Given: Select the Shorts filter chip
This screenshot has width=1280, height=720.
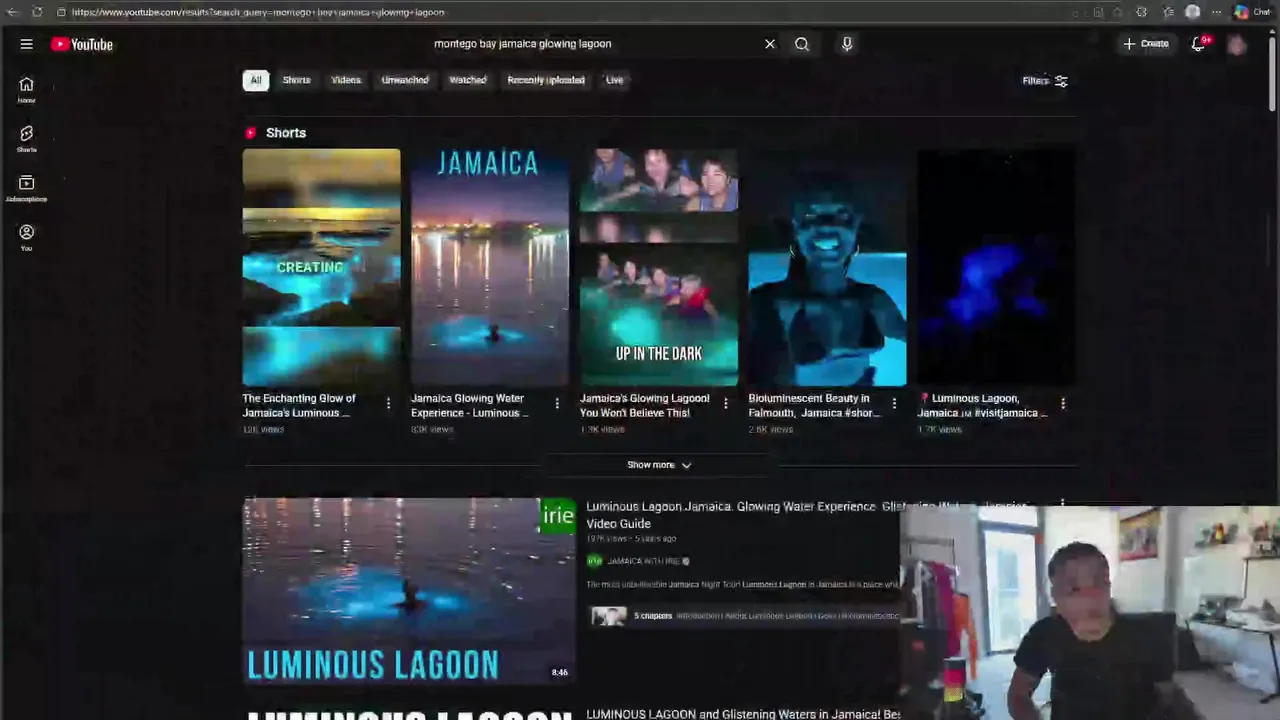Looking at the screenshot, I should pos(296,80).
